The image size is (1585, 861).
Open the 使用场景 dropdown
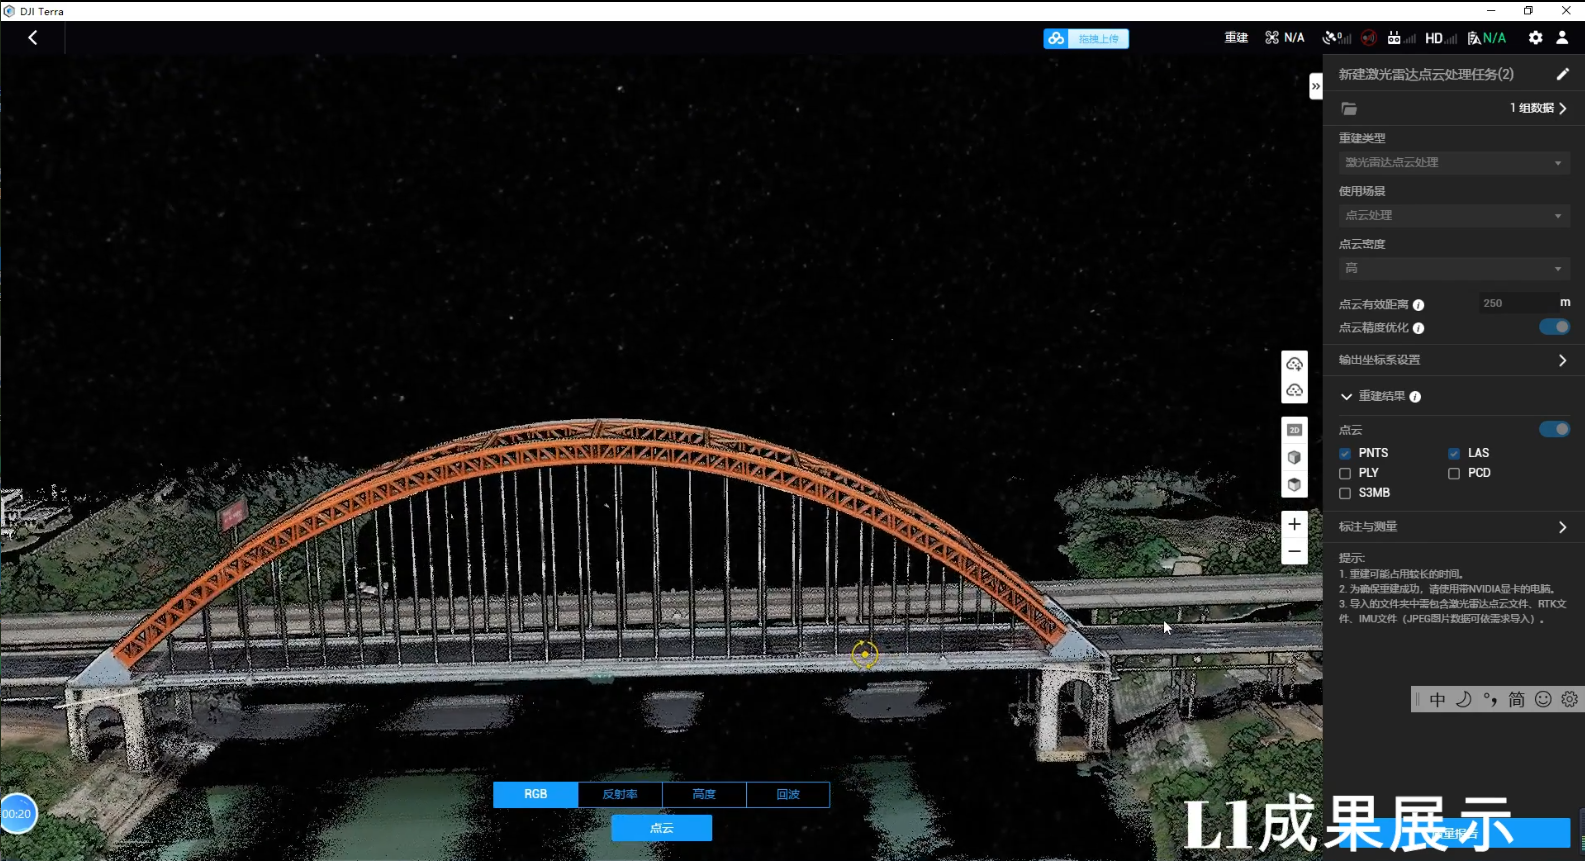coord(1453,215)
